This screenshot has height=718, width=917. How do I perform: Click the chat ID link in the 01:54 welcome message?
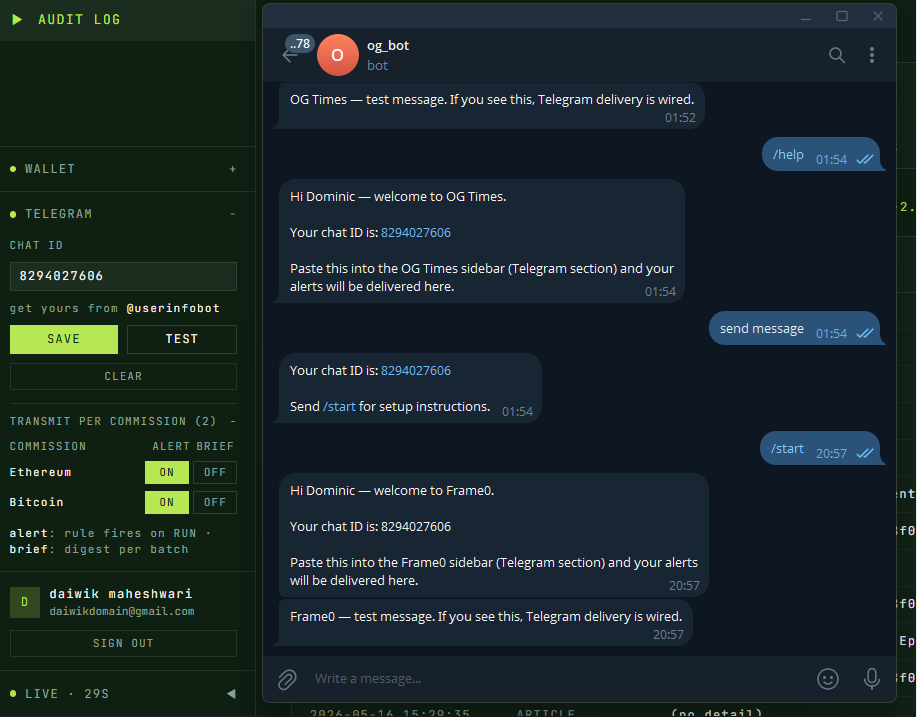coord(416,233)
